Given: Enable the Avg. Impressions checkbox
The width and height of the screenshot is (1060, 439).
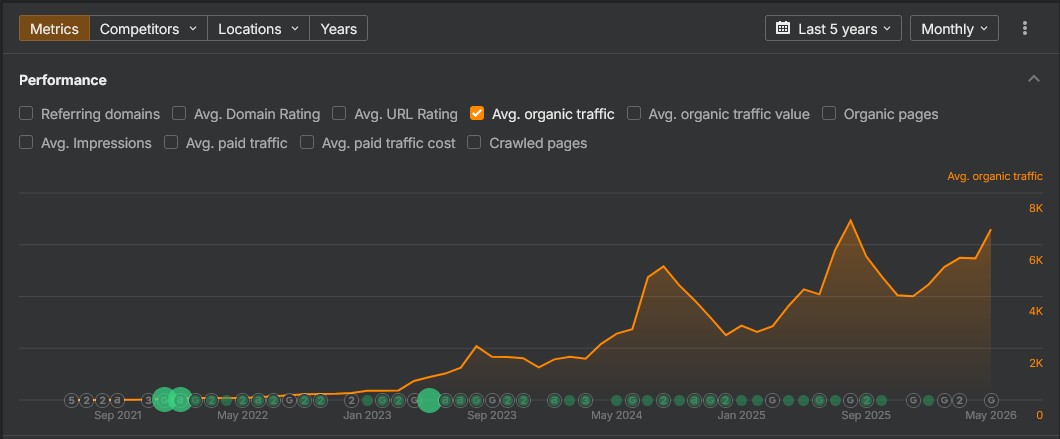Looking at the screenshot, I should 26,142.
